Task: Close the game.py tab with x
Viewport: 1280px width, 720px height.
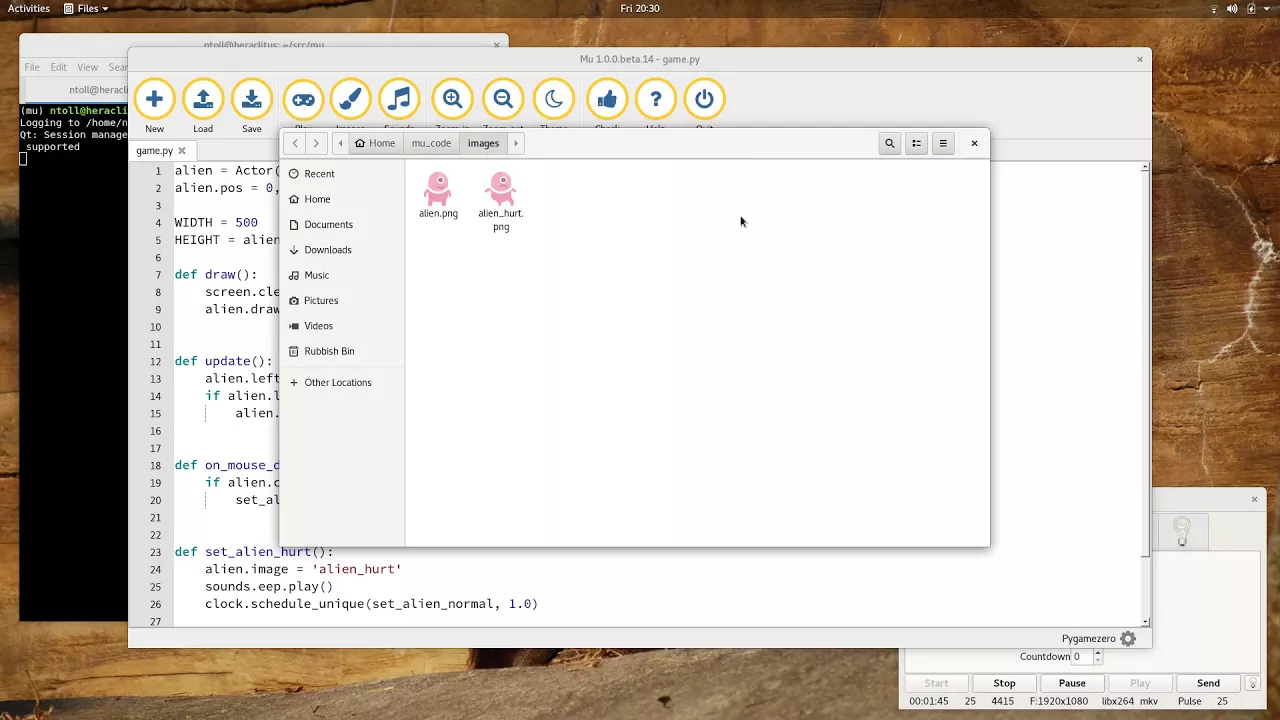Action: (x=182, y=151)
